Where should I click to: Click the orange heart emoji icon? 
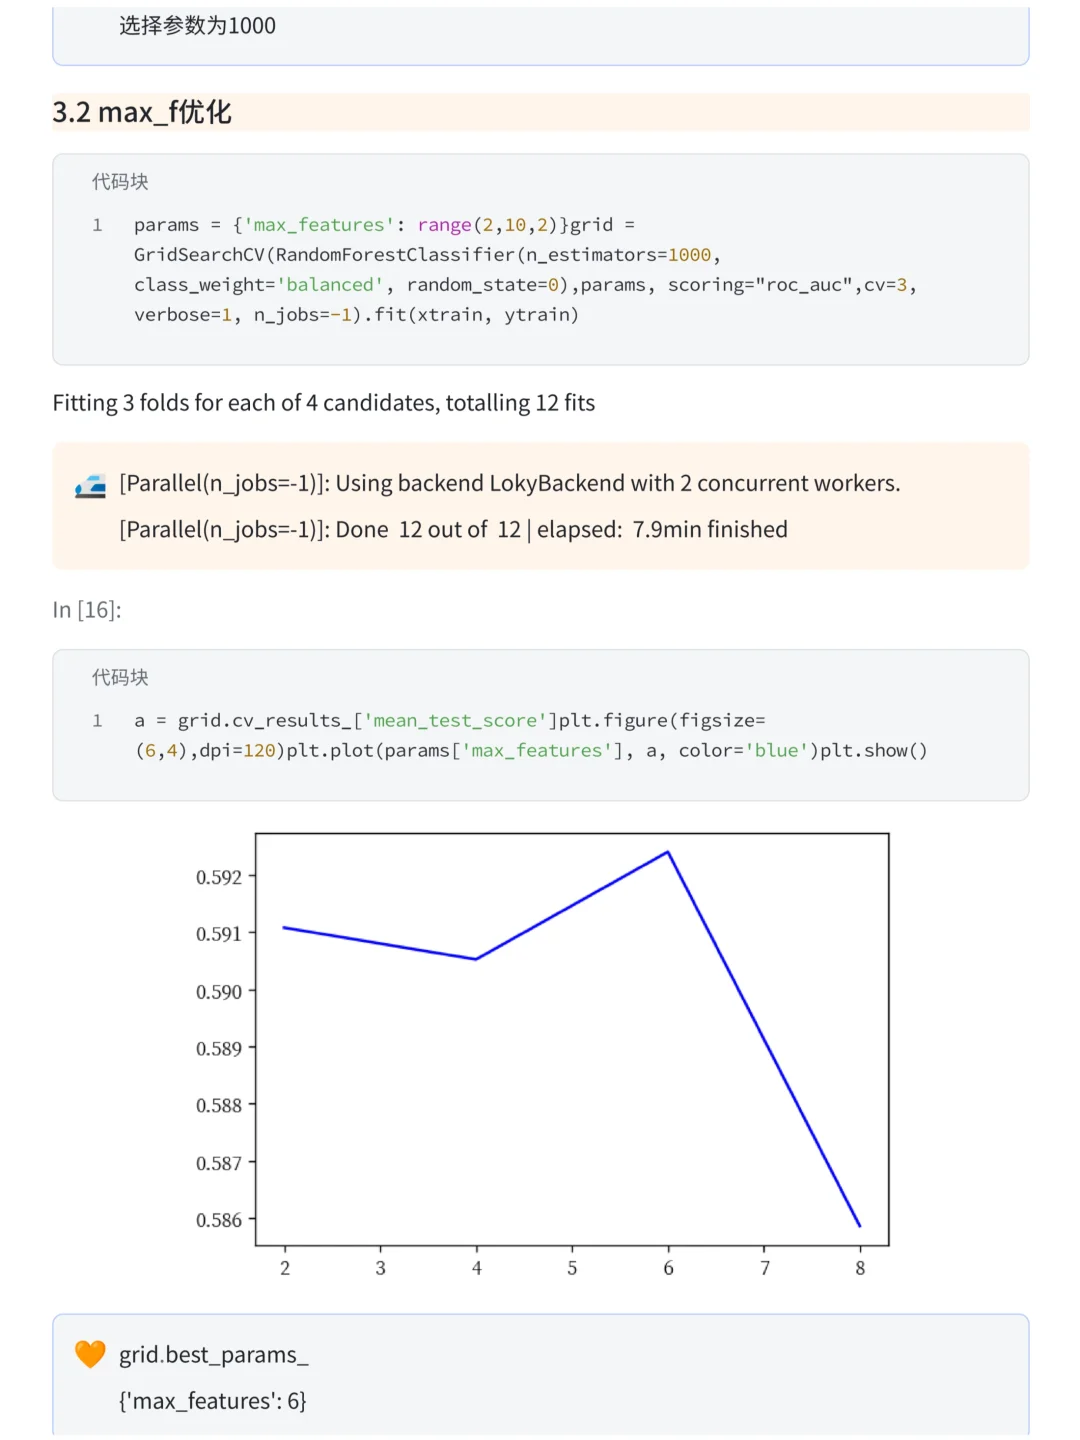tap(90, 1354)
